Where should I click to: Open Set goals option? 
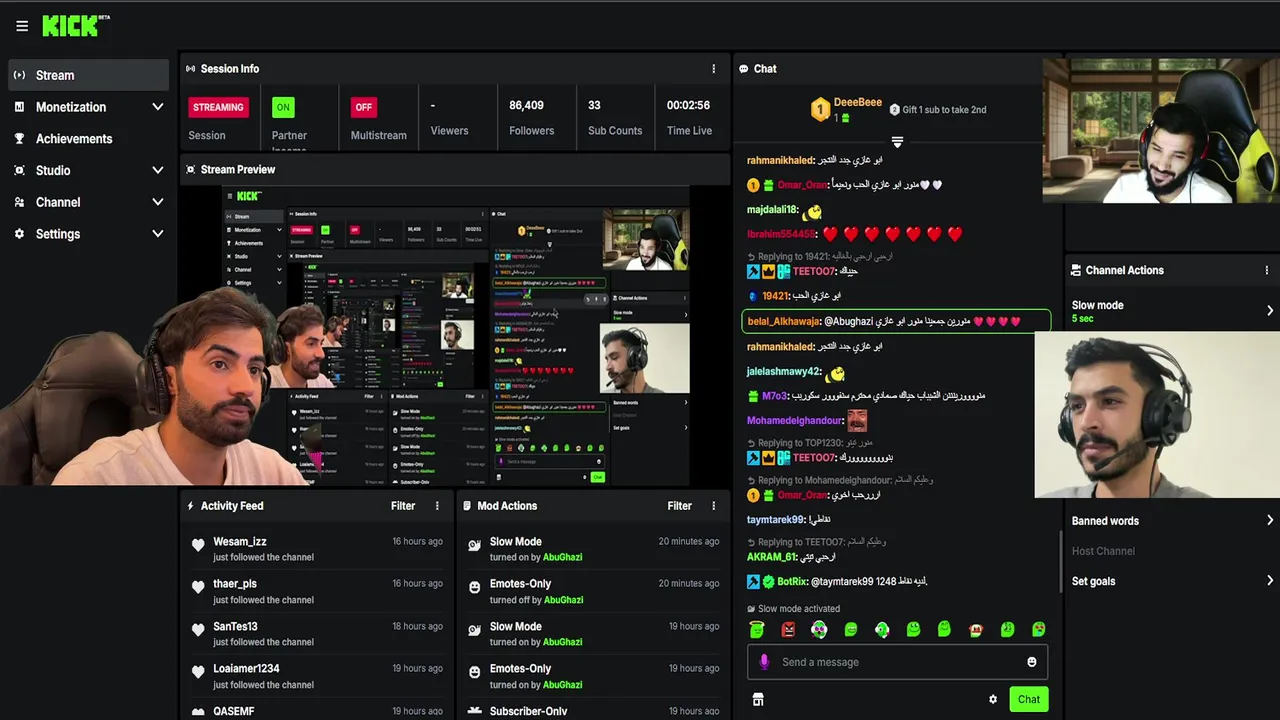(1172, 581)
